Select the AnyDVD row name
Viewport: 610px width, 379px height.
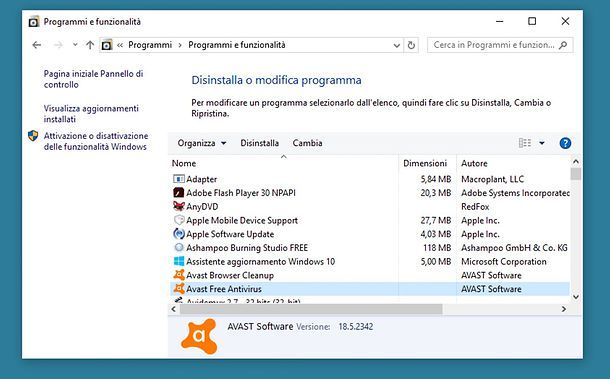202,207
